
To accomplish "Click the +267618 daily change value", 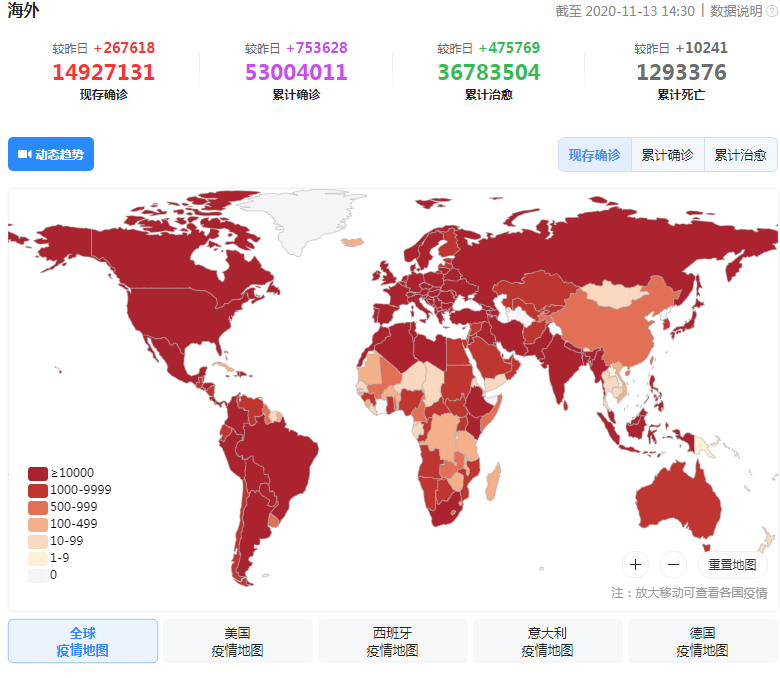I will click(124, 48).
